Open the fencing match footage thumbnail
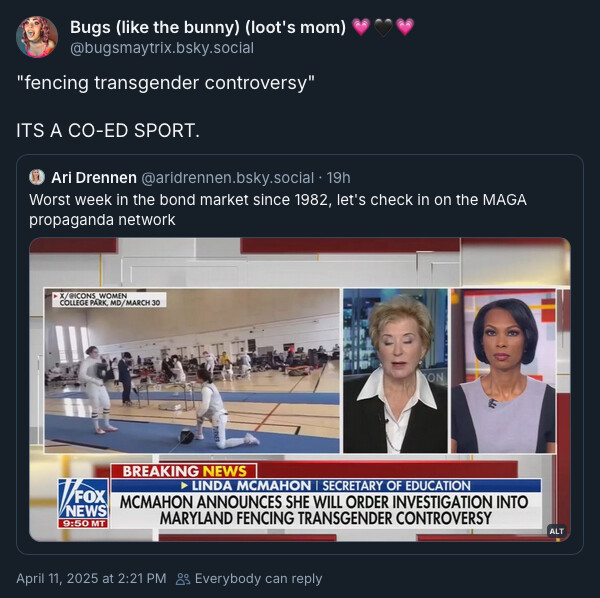Image resolution: width=600 pixels, height=598 pixels. click(192, 371)
